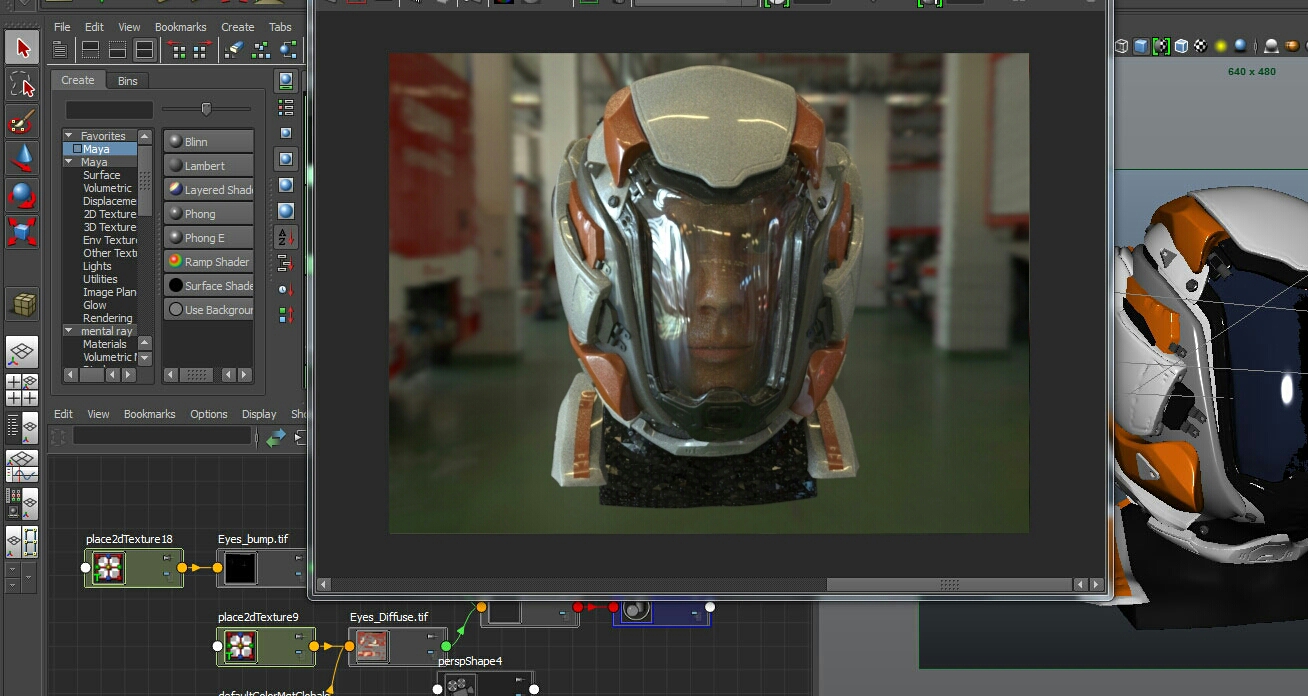Activate the Lasso select tool
Image resolution: width=1308 pixels, height=696 pixels.
[22, 86]
